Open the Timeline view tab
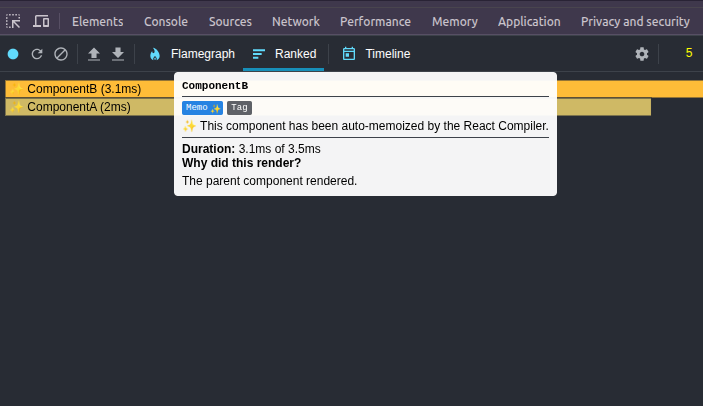Viewport: 703px width, 406px height. click(376, 54)
